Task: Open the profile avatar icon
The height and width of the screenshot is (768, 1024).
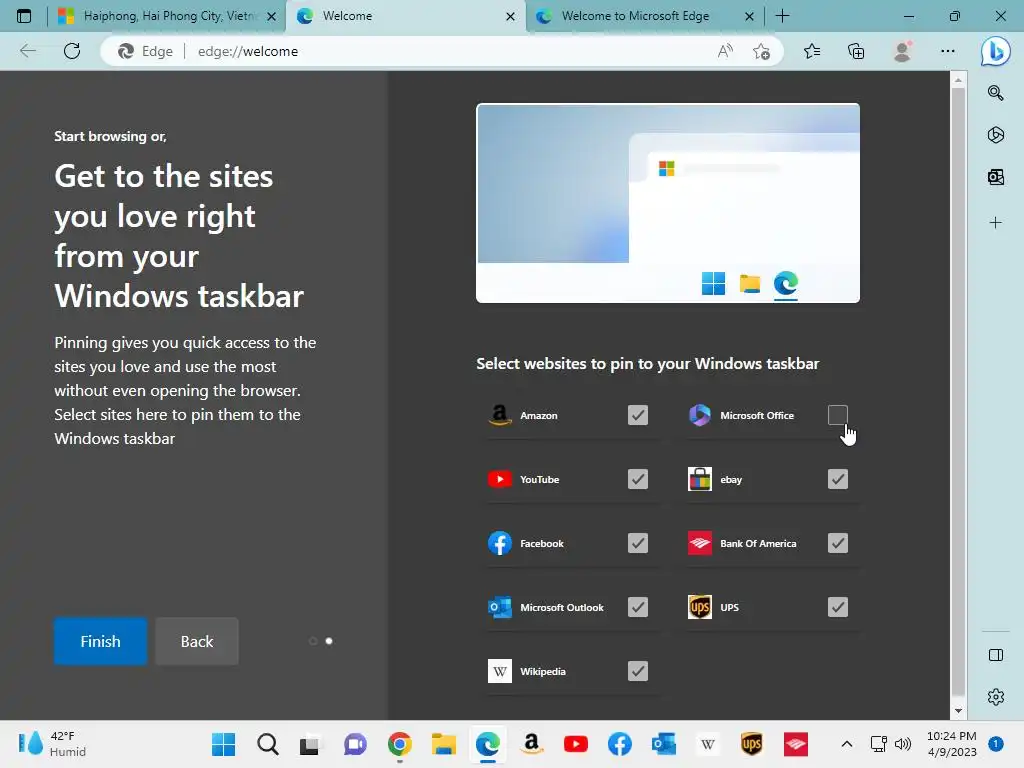Action: [x=903, y=51]
